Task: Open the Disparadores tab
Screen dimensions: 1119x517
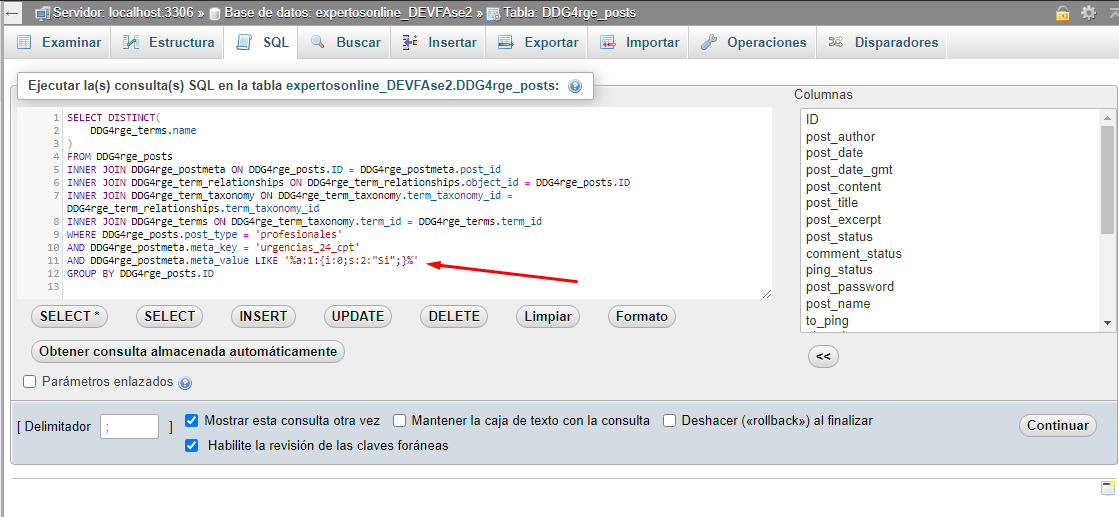Action: click(x=882, y=43)
